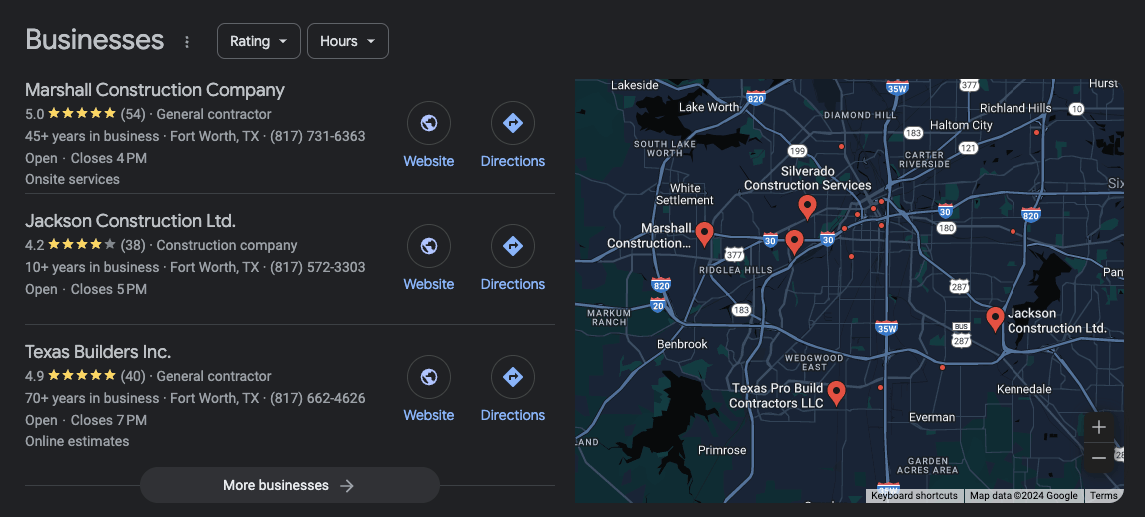Expand the Rating filter dropdown
This screenshot has height=517, width=1145.
click(259, 41)
